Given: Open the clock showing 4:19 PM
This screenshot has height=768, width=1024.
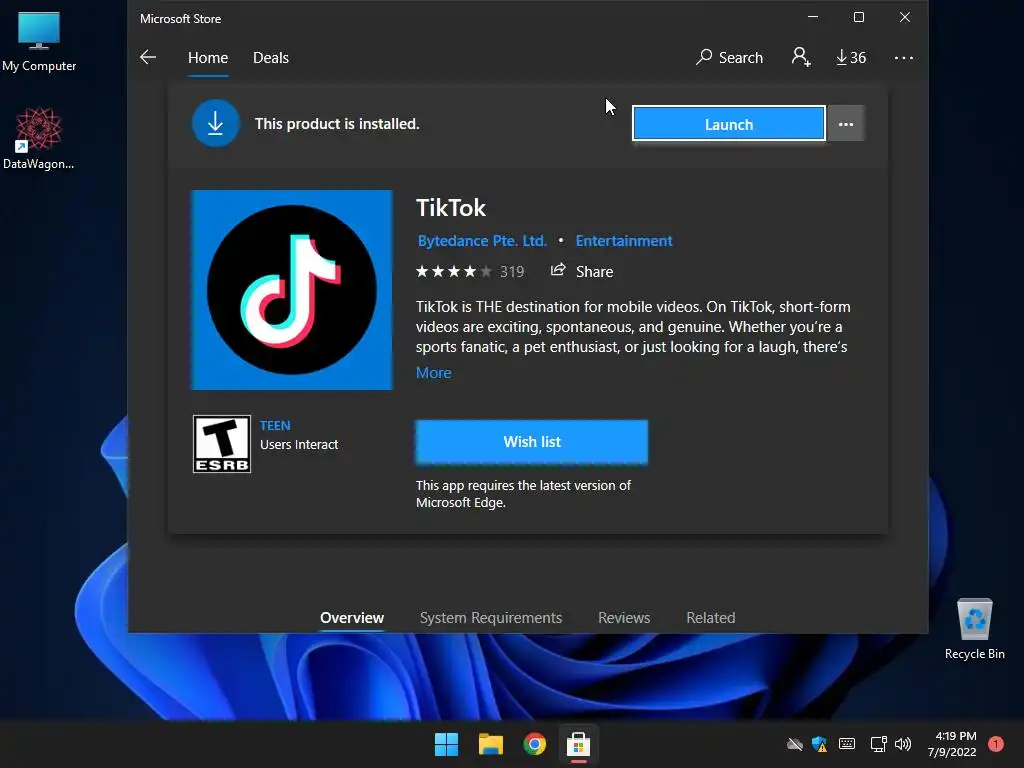Looking at the screenshot, I should click(952, 744).
